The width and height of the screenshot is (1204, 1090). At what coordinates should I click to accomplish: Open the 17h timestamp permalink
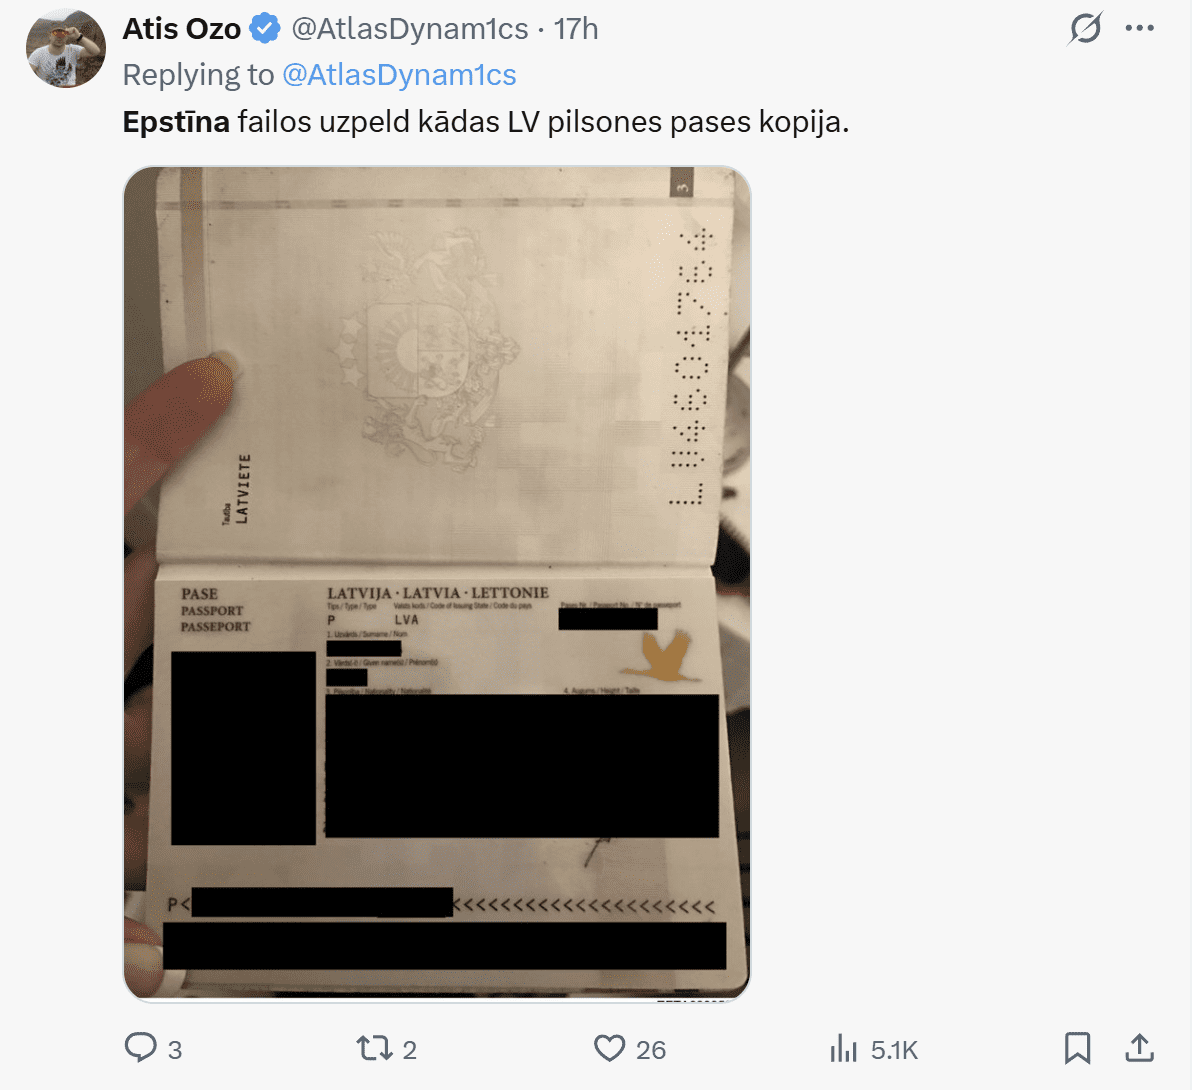point(576,29)
